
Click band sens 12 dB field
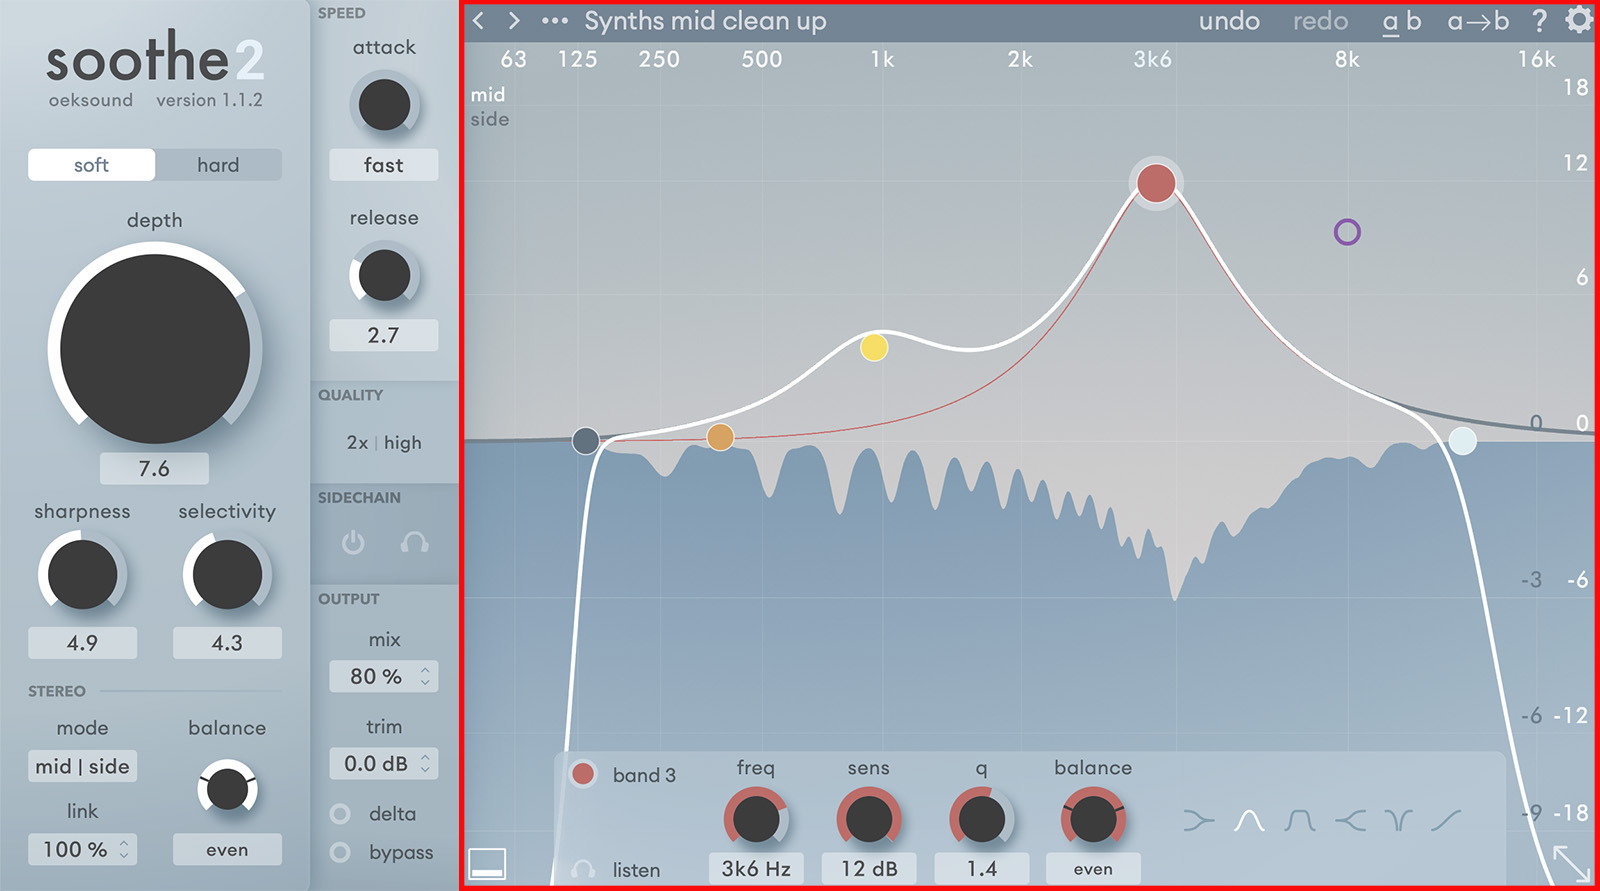point(869,868)
